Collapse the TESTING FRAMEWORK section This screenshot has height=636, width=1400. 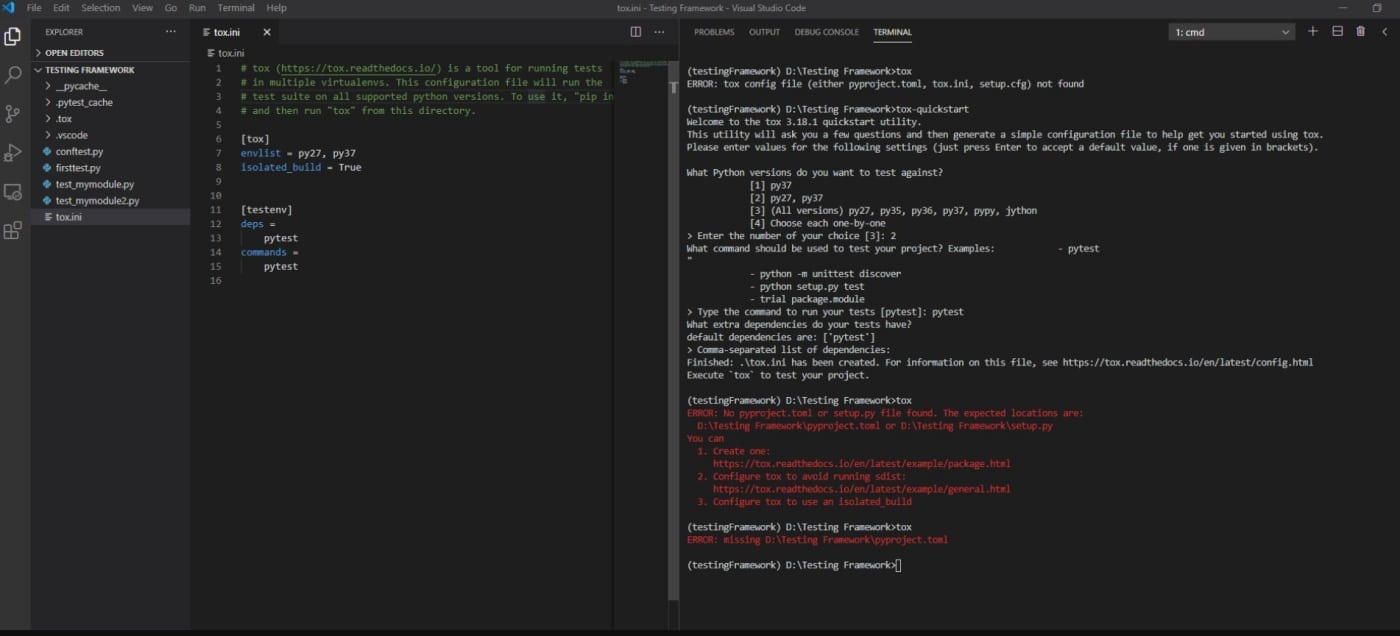110,70
